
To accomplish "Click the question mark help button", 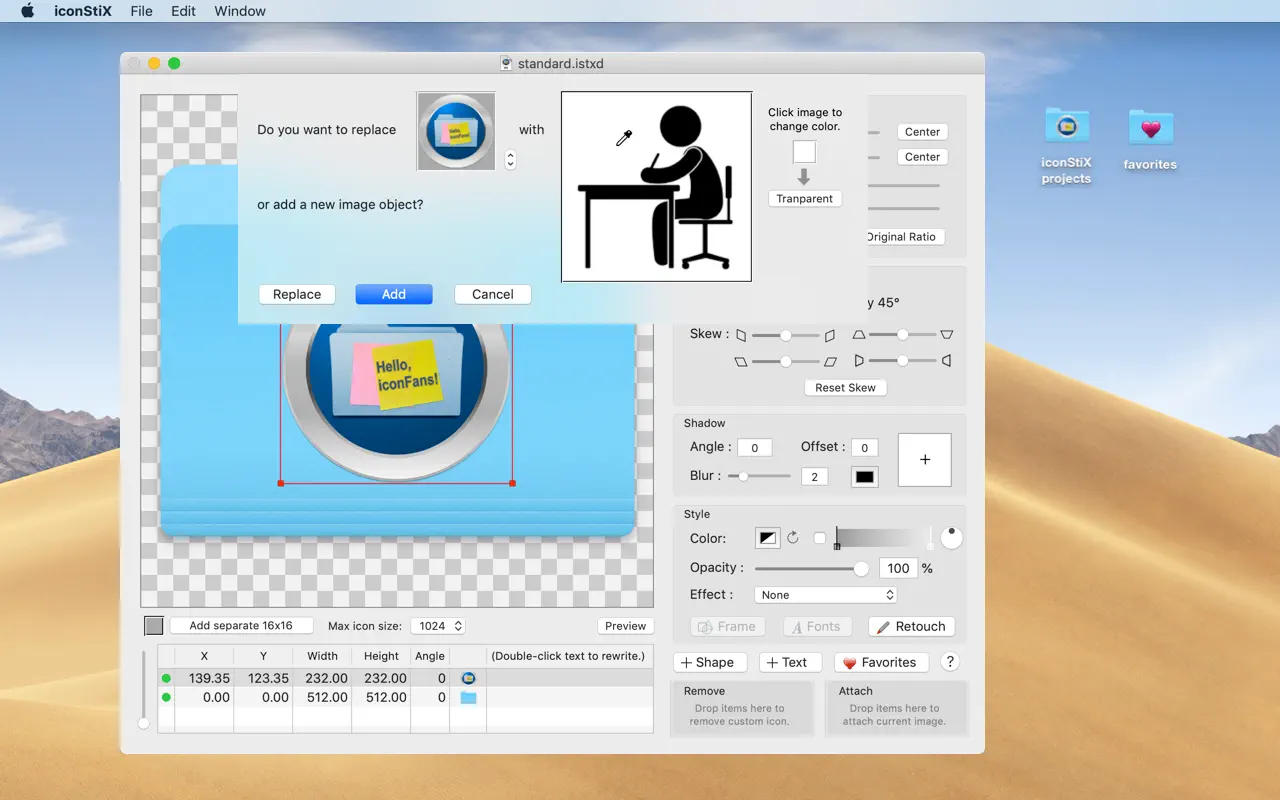I will [x=951, y=662].
